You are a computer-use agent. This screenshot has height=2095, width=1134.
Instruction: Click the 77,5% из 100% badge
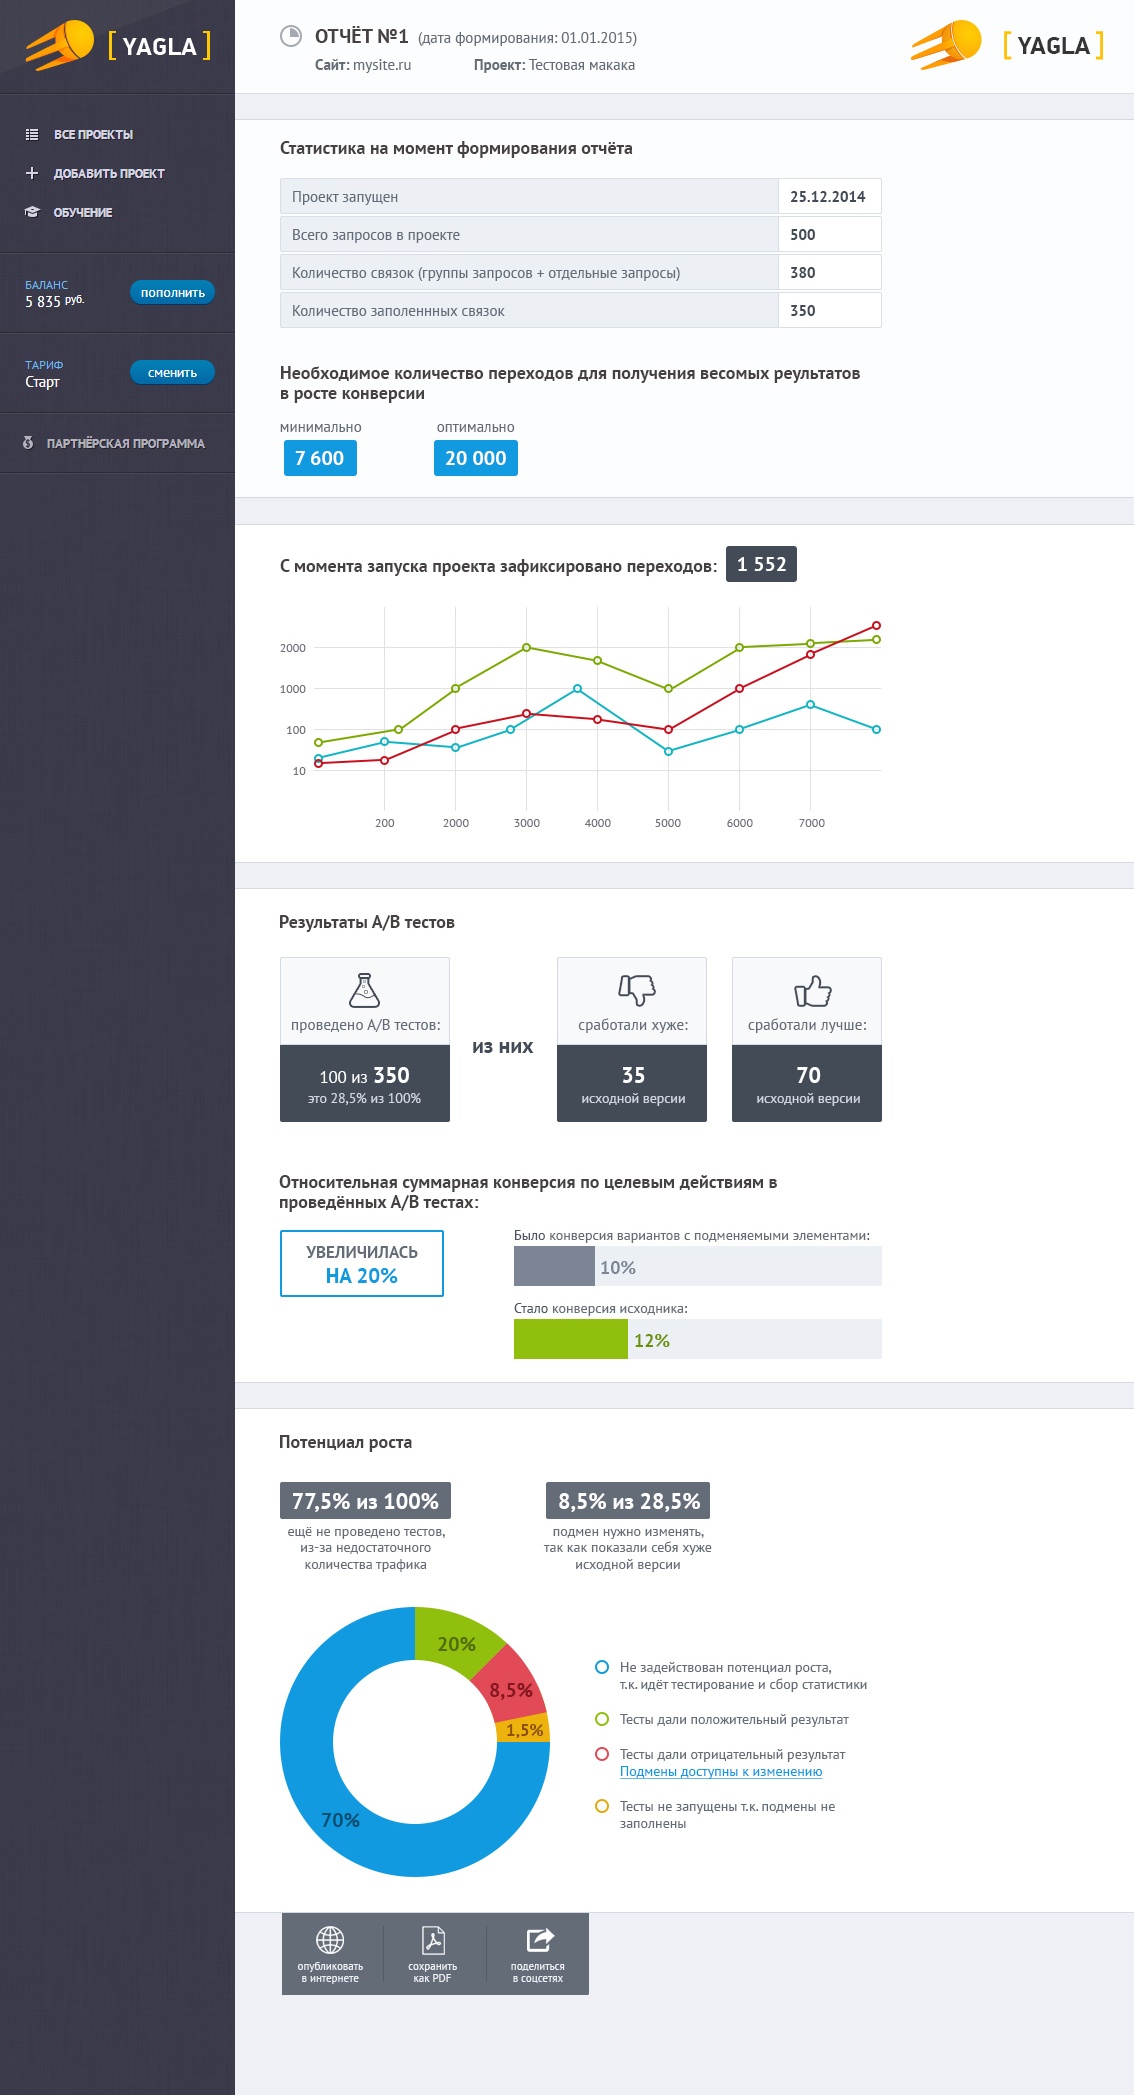click(365, 1501)
